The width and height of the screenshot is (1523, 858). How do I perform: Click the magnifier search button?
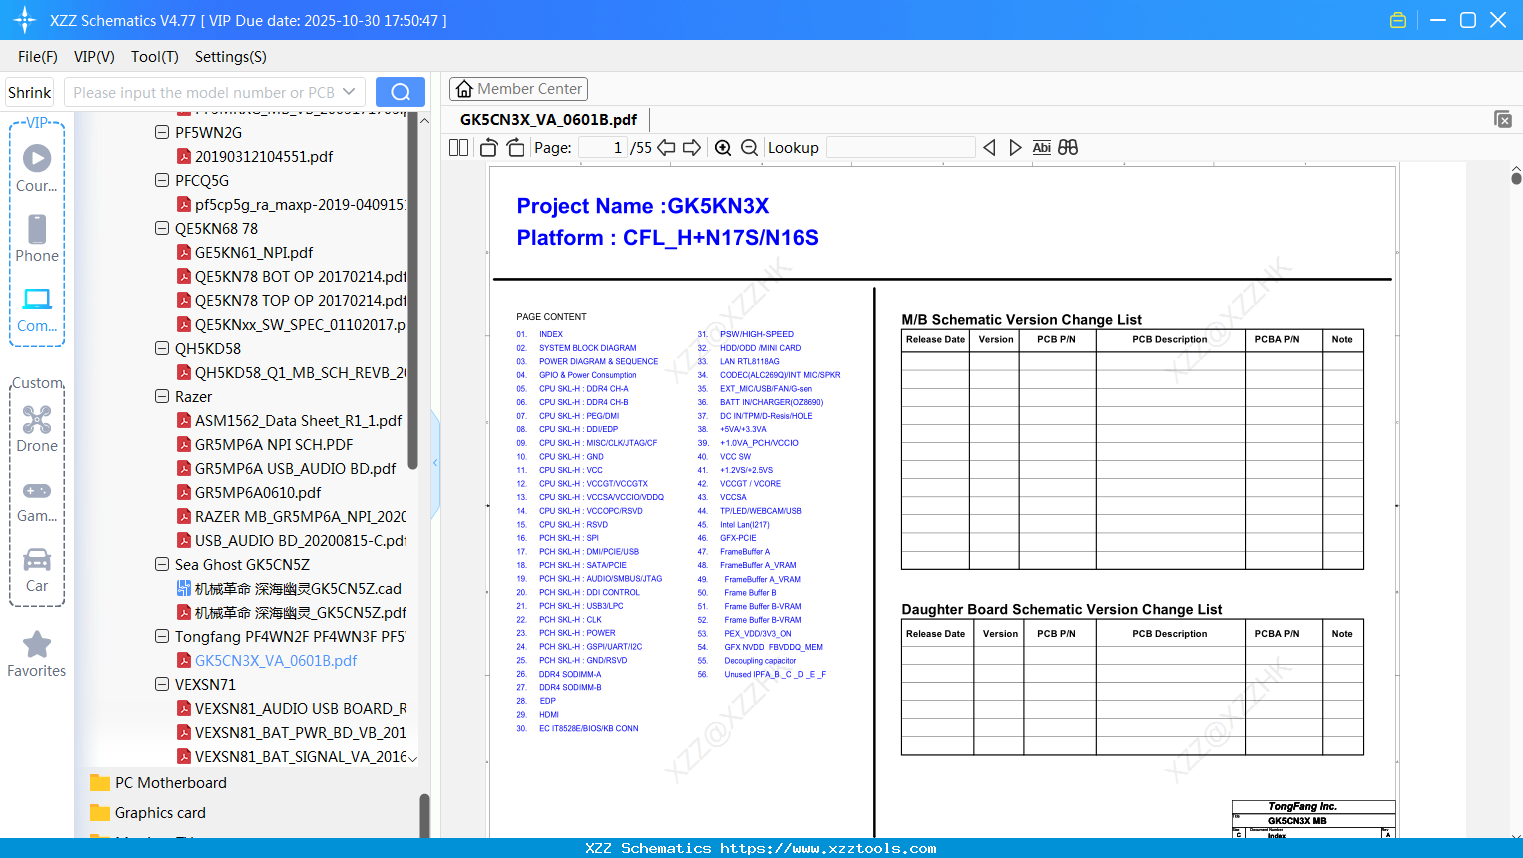click(400, 92)
